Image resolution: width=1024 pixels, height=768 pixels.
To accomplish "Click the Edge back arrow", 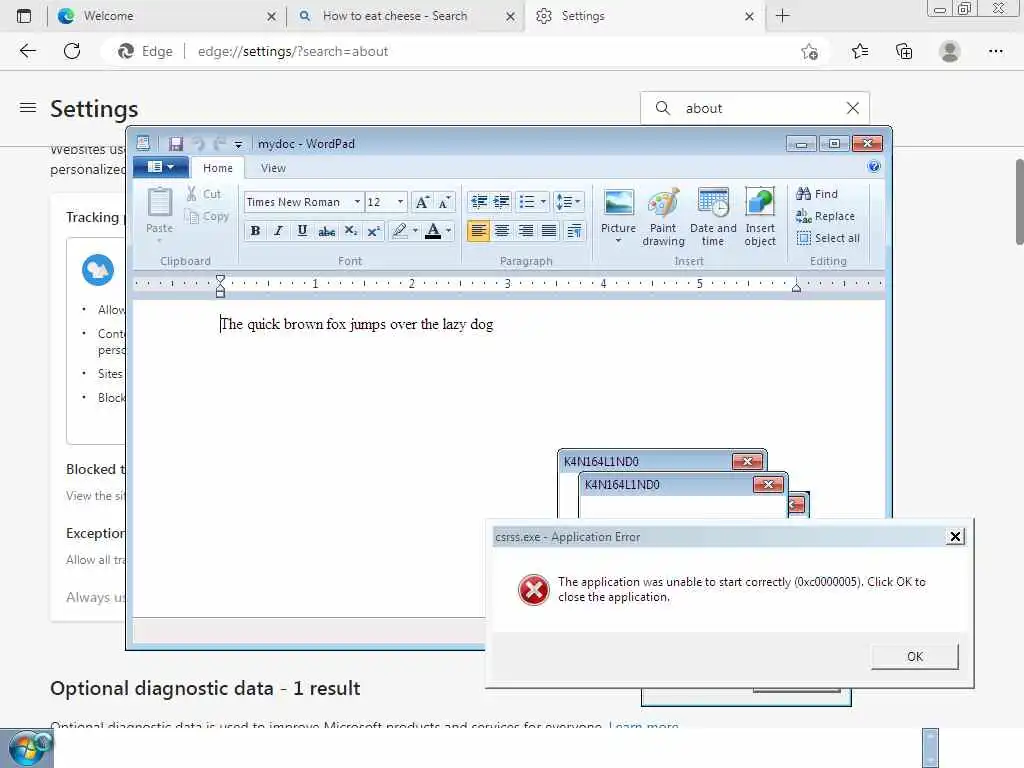I will coord(27,51).
